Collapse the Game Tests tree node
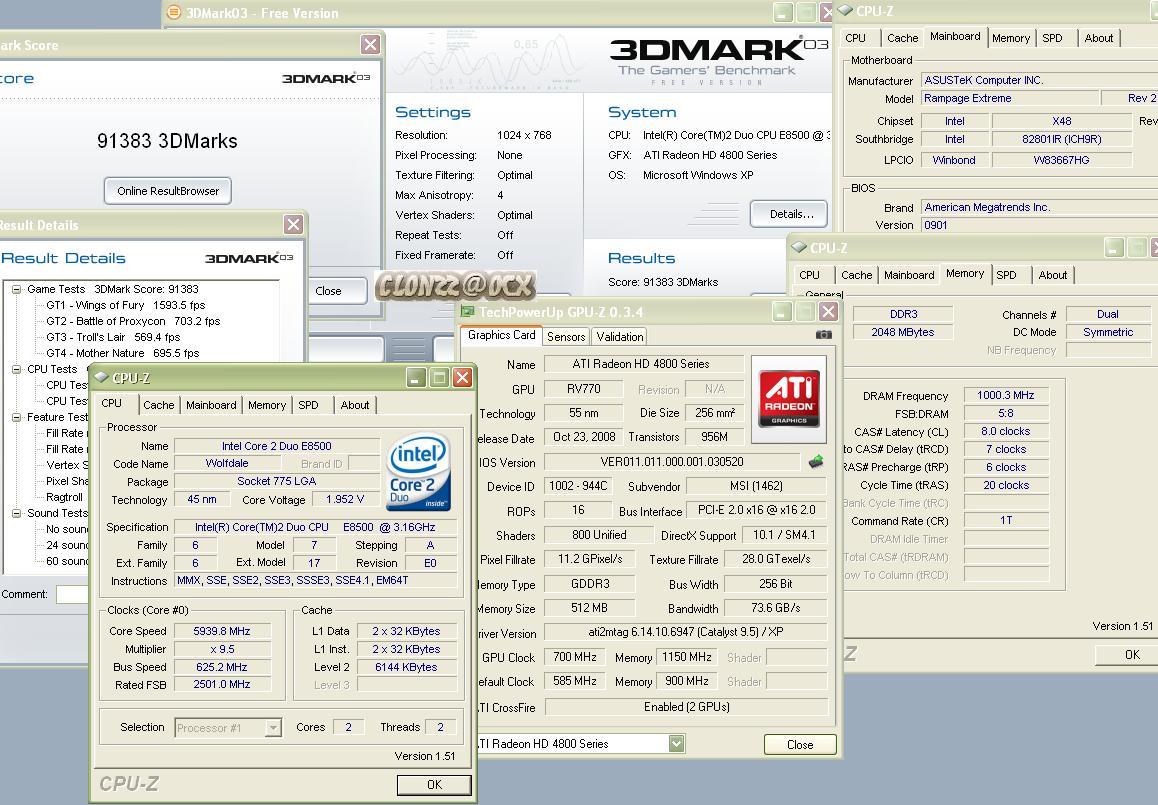Screen dimensions: 1158x805 pyautogui.click(x=16, y=290)
